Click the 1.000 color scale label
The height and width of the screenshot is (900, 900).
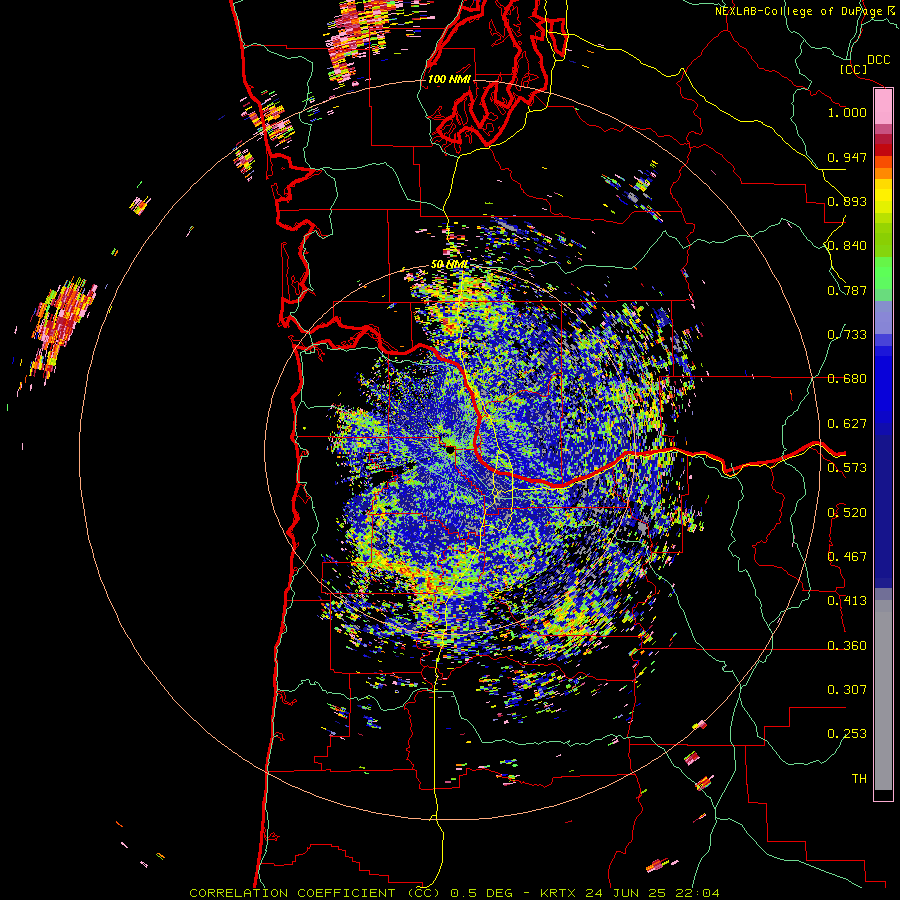[x=847, y=112]
